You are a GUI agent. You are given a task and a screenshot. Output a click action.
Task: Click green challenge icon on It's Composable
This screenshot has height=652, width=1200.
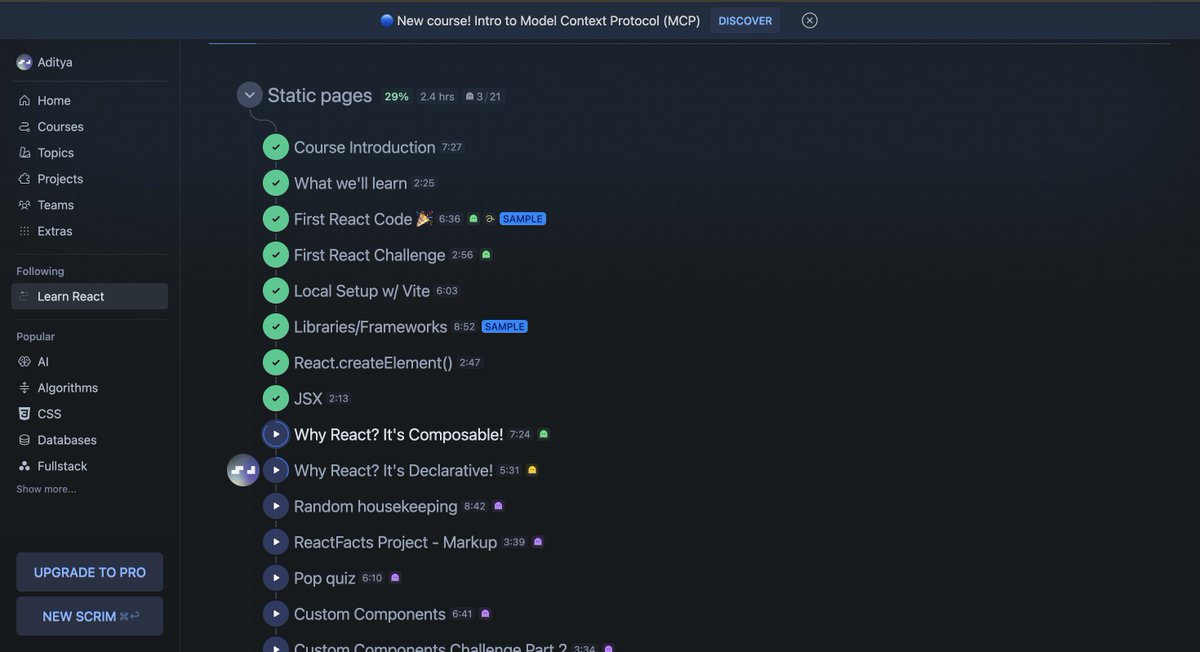point(544,434)
